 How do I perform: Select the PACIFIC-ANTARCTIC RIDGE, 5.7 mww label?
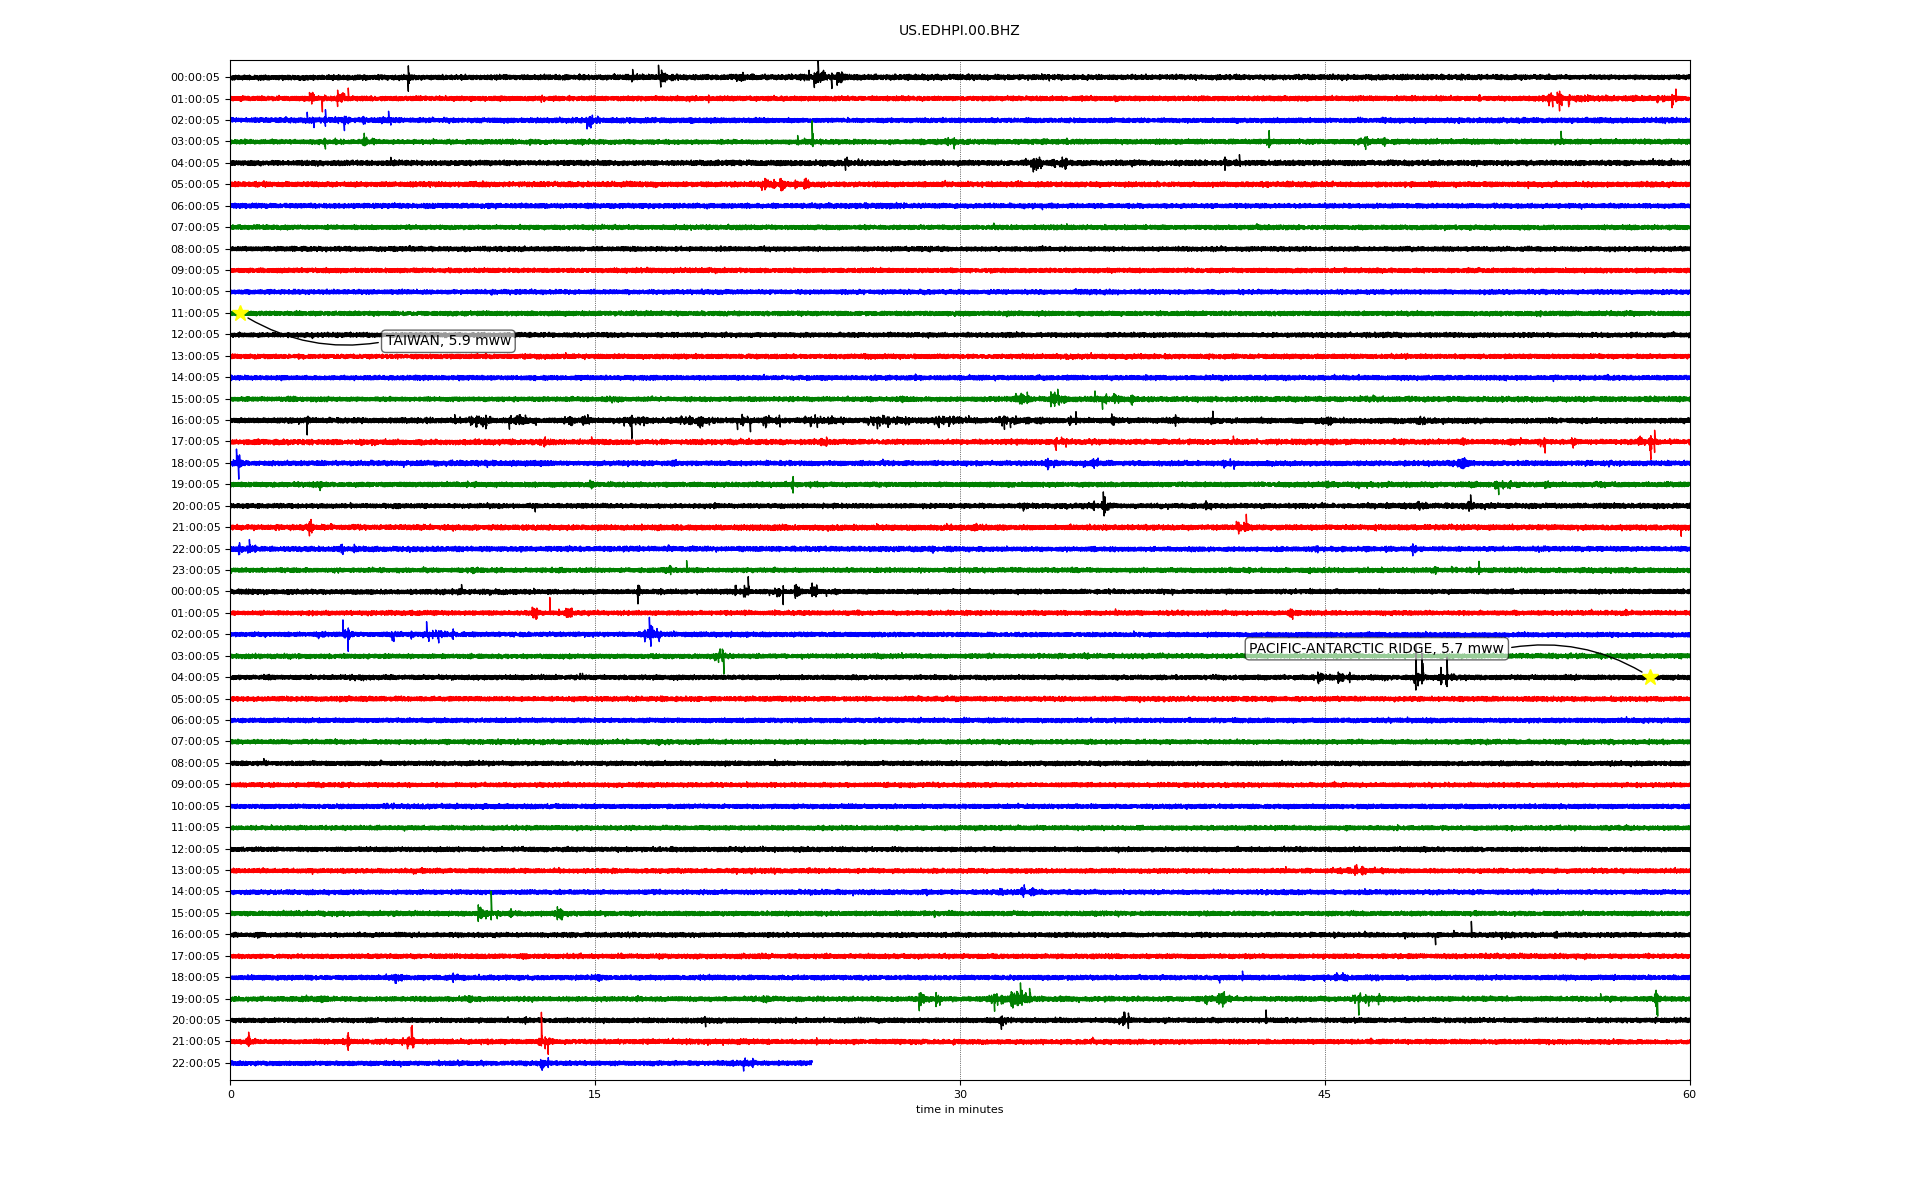point(1376,649)
